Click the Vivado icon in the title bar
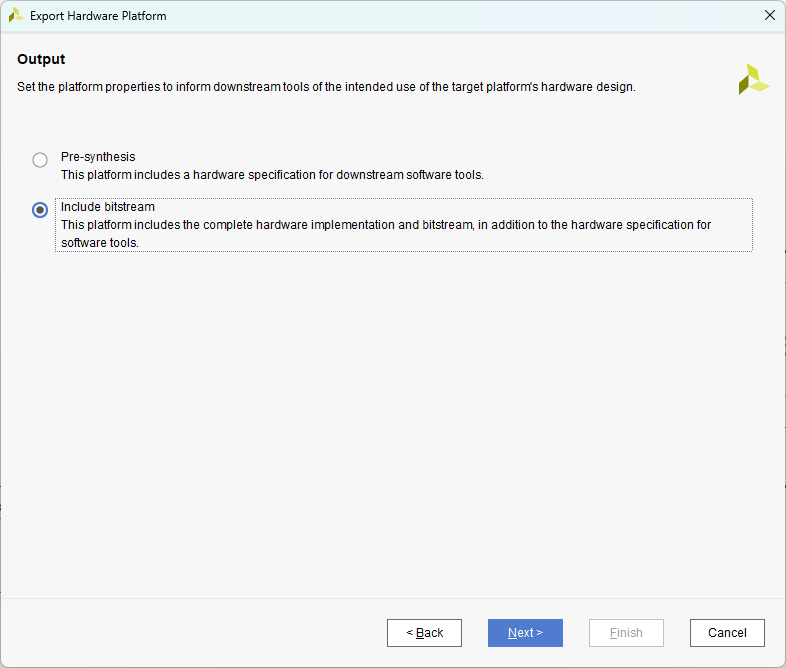 click(16, 16)
